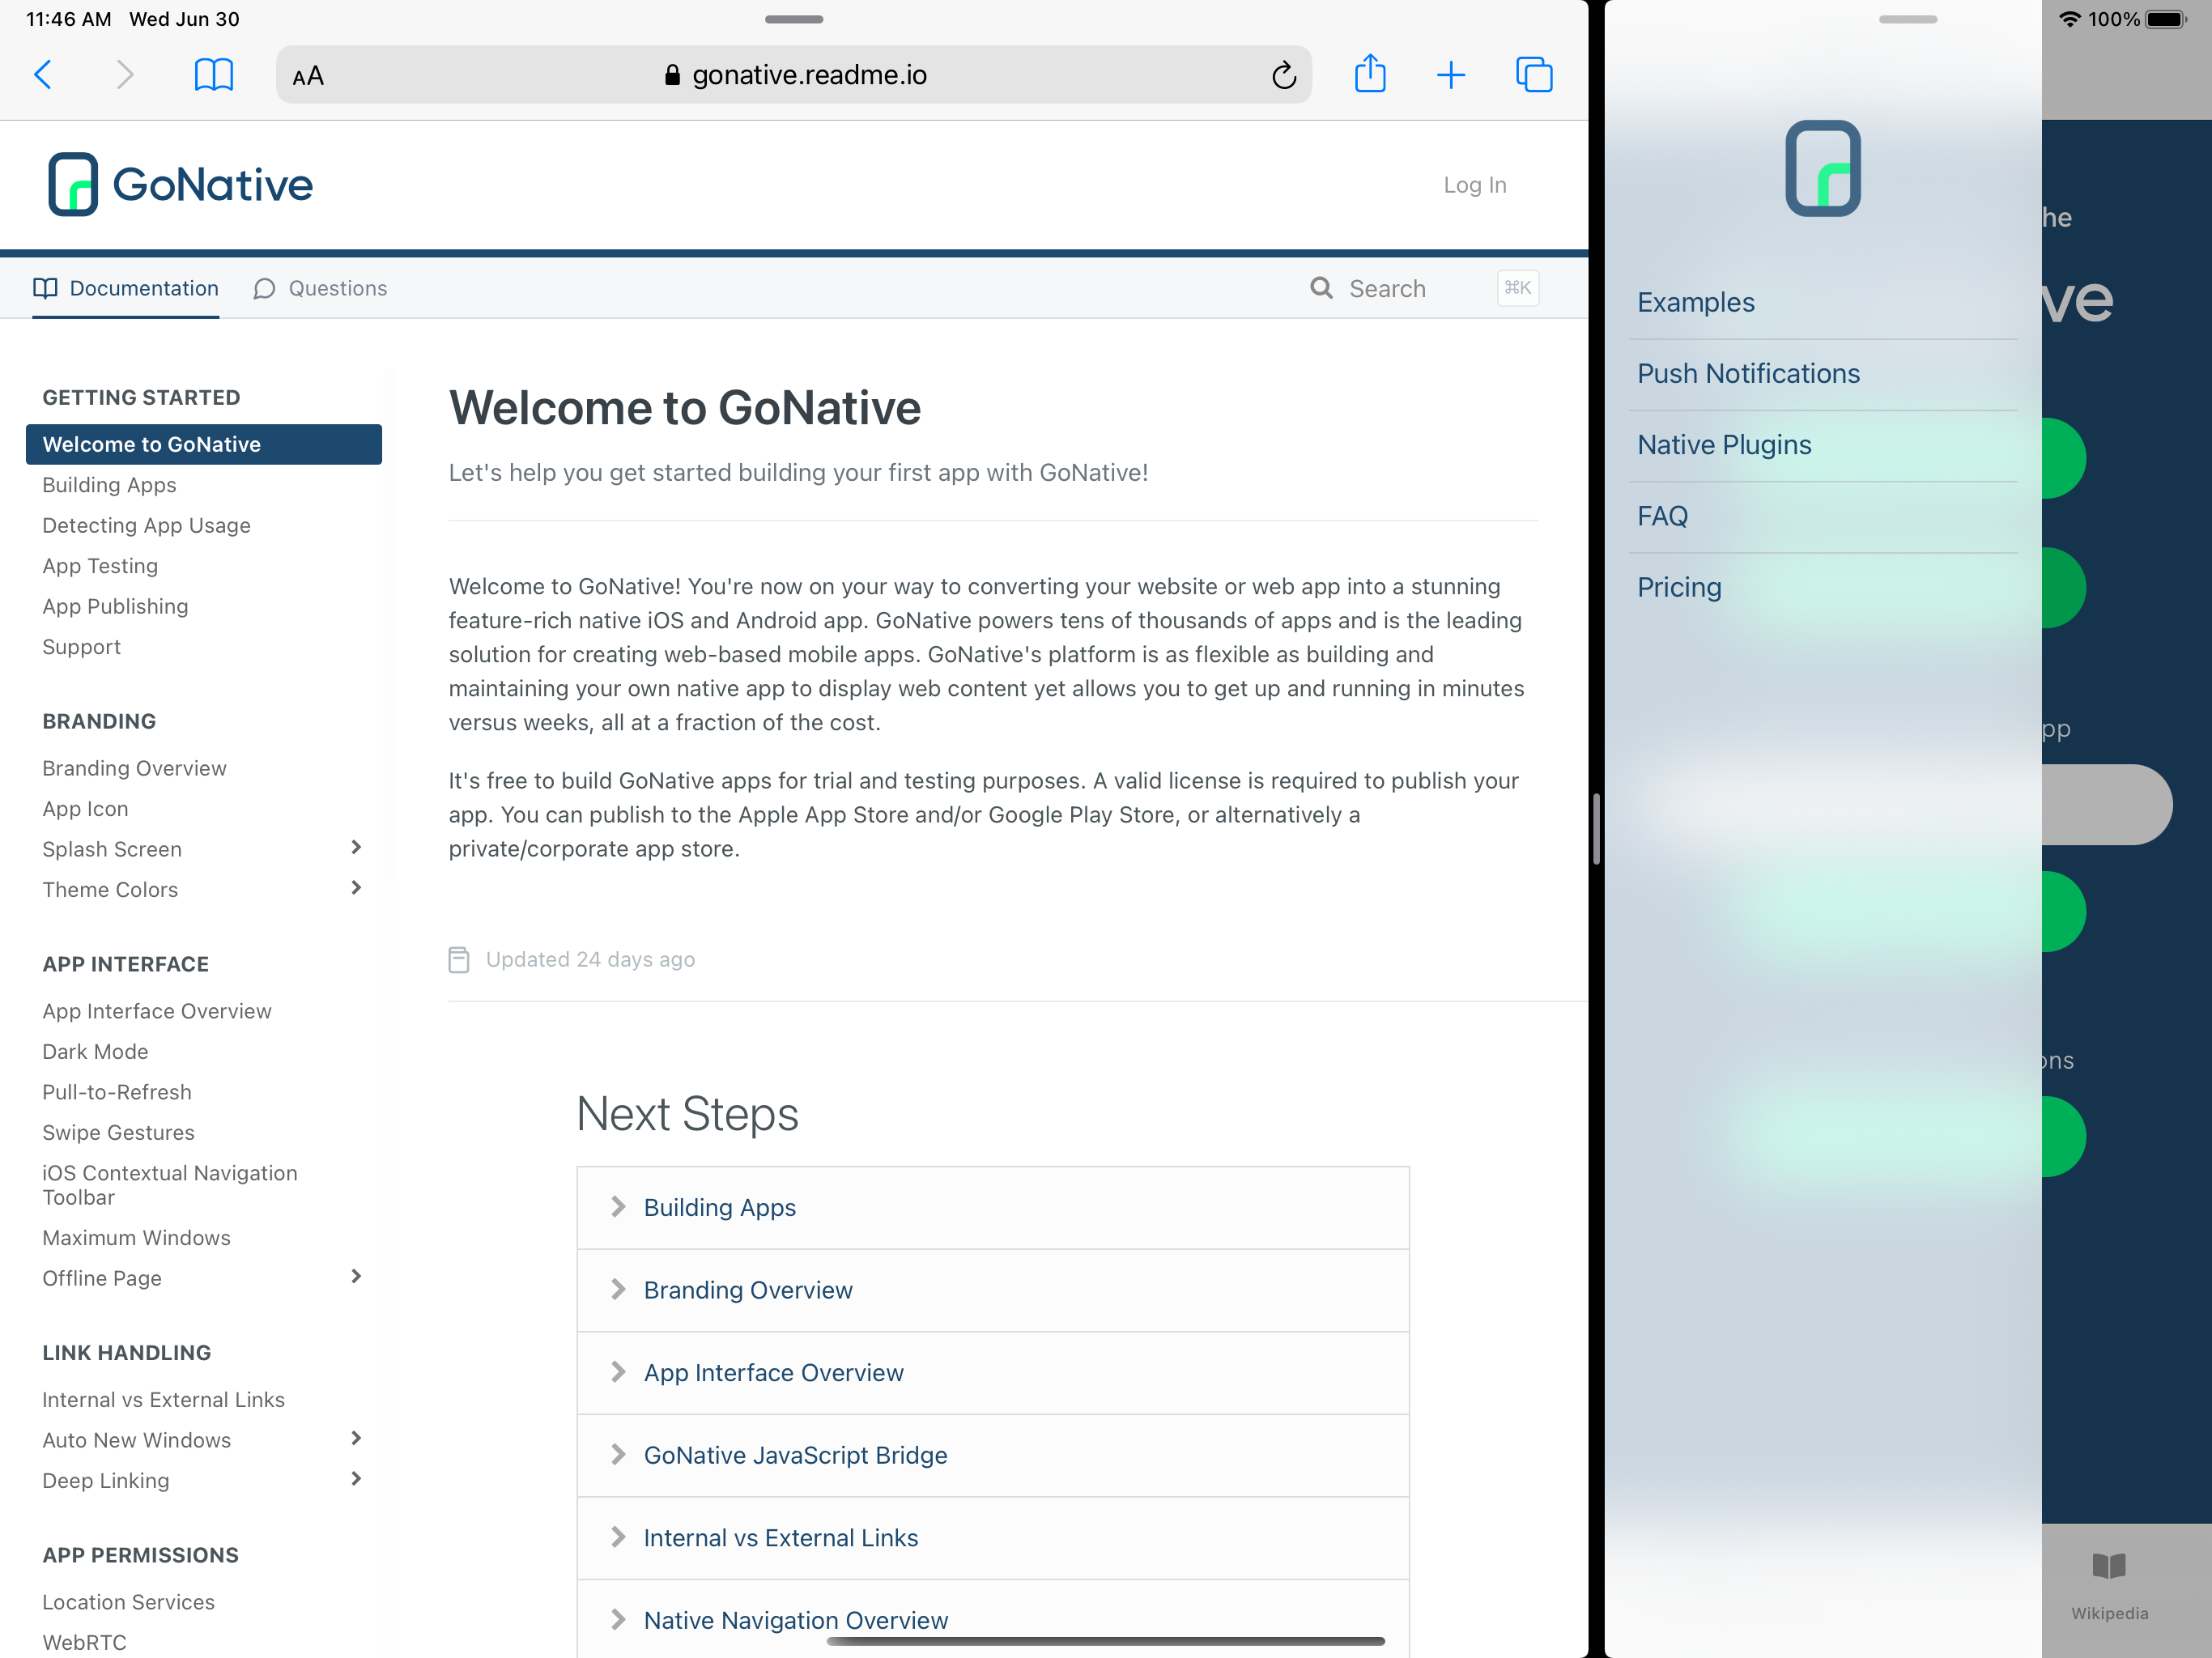Select Push Notifications in slide-over menu

tap(1822, 374)
